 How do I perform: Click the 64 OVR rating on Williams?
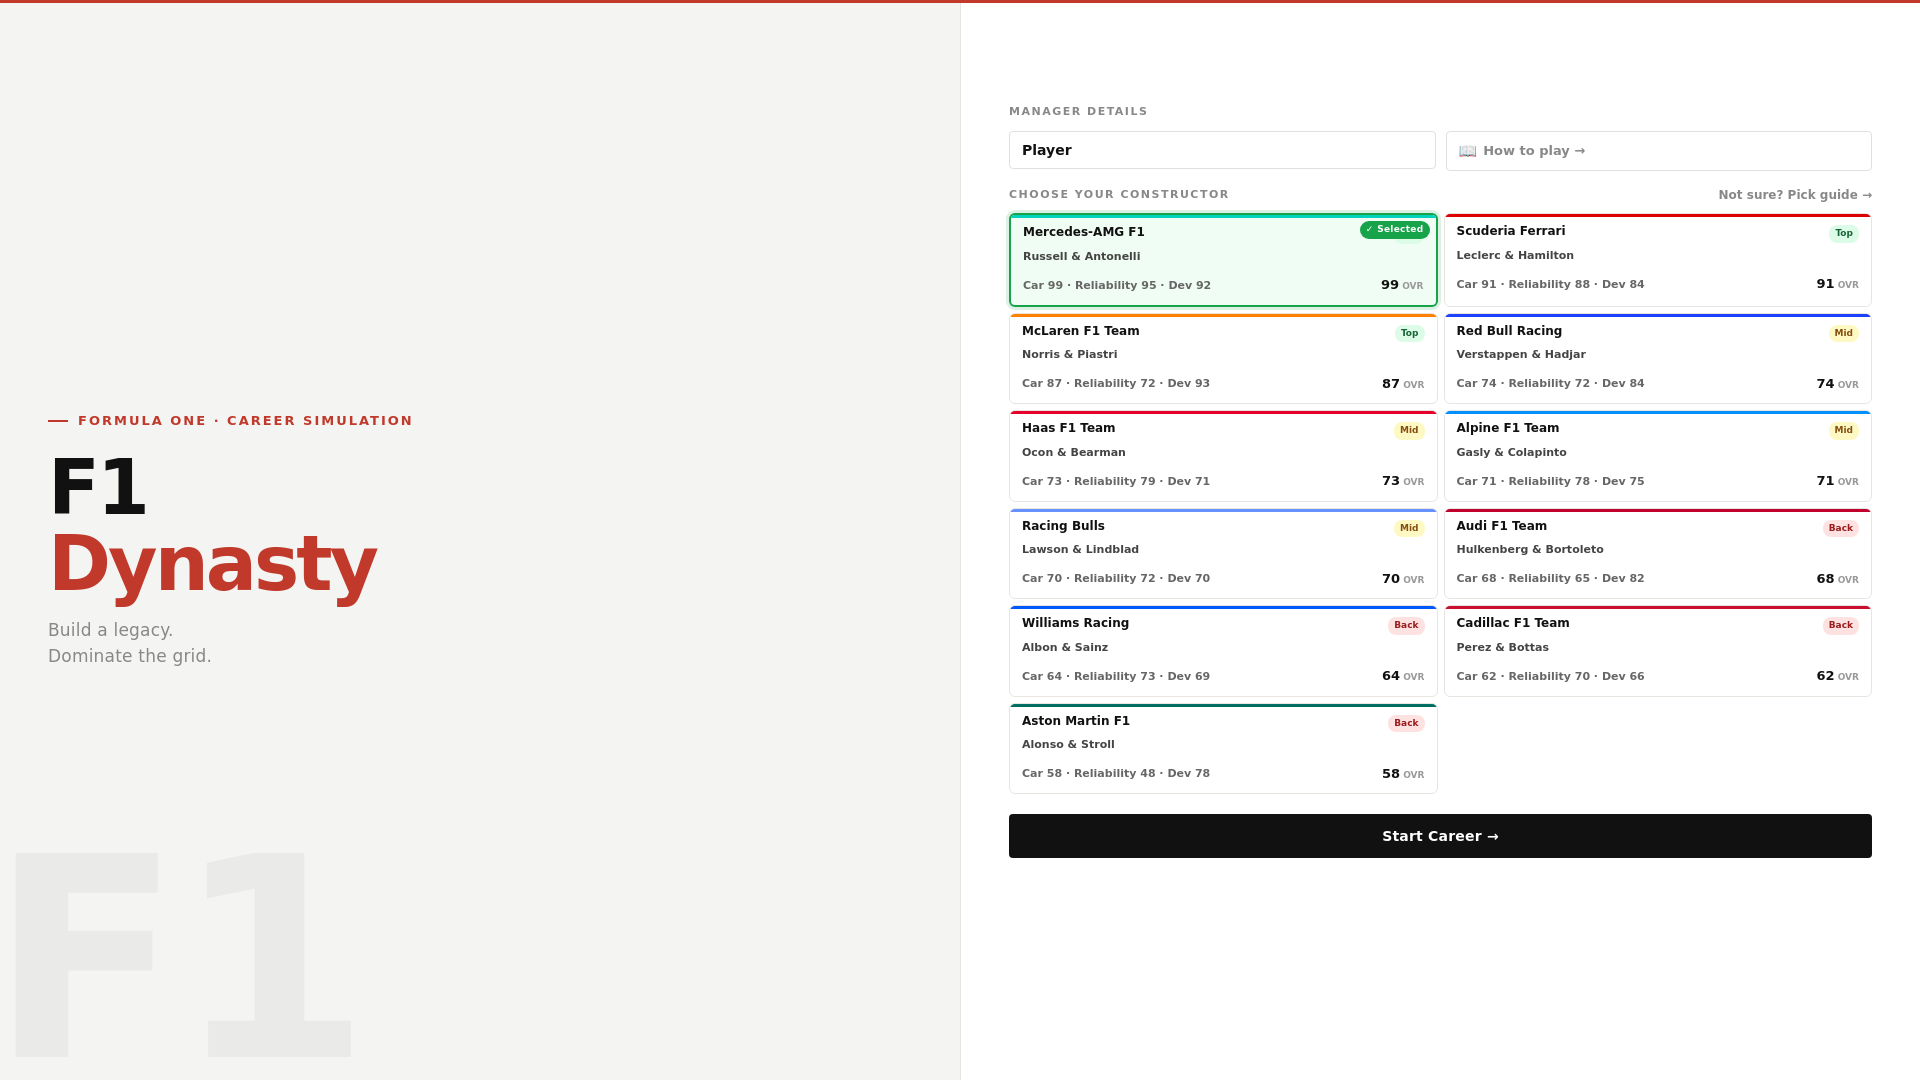(1403, 676)
